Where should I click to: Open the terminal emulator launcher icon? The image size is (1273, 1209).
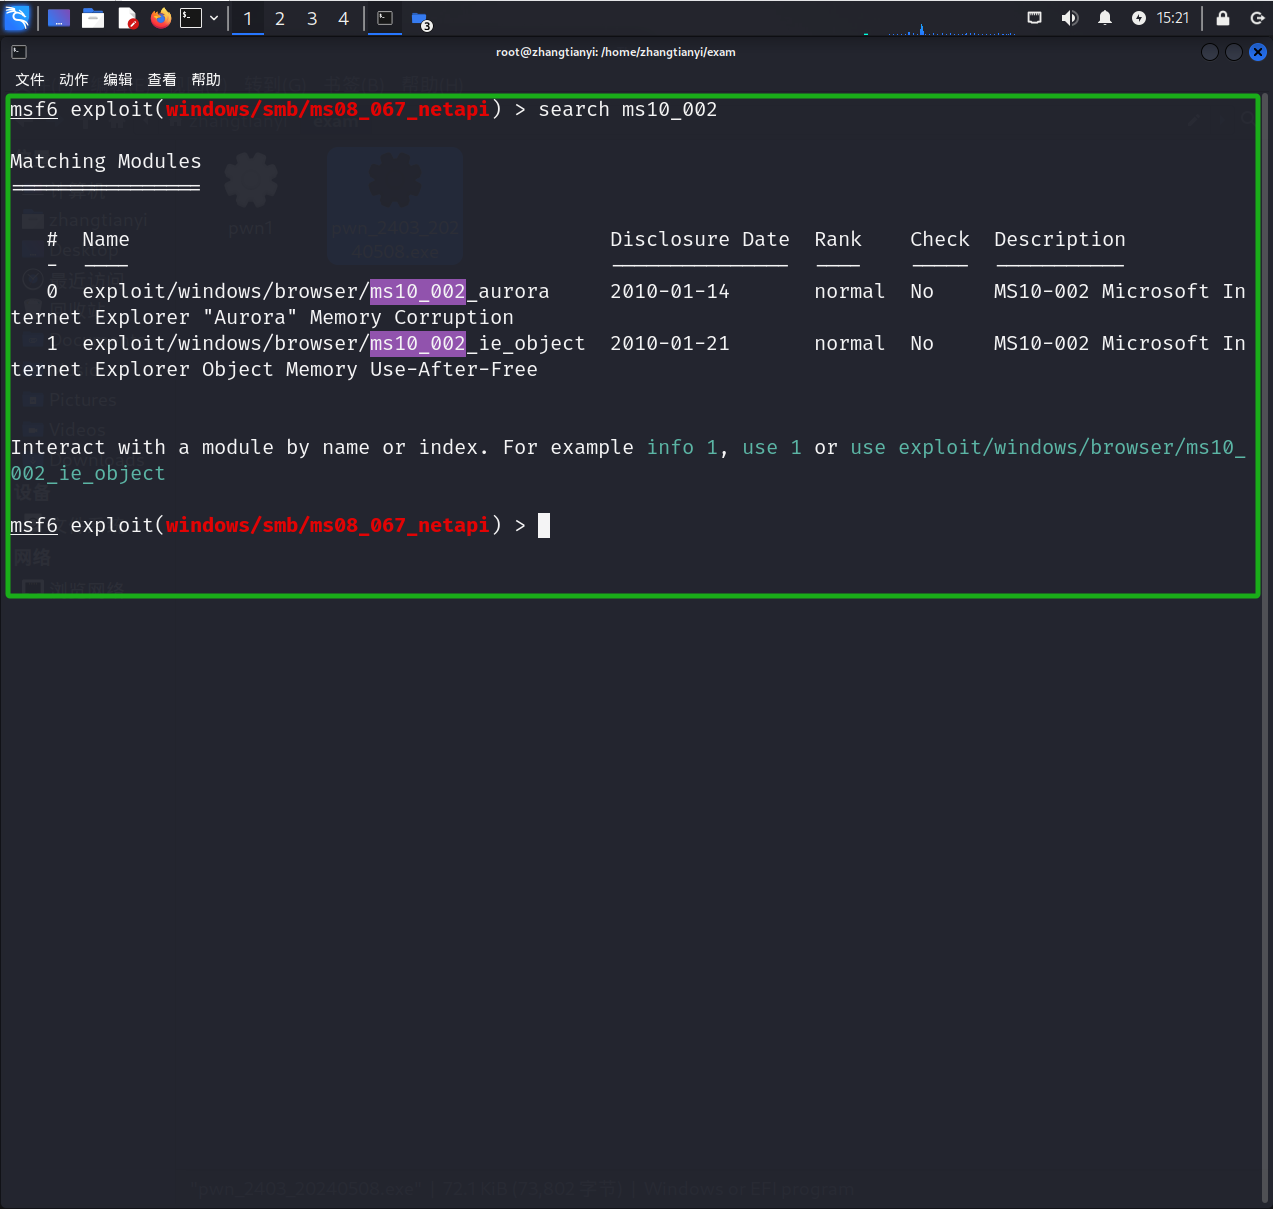click(x=190, y=18)
